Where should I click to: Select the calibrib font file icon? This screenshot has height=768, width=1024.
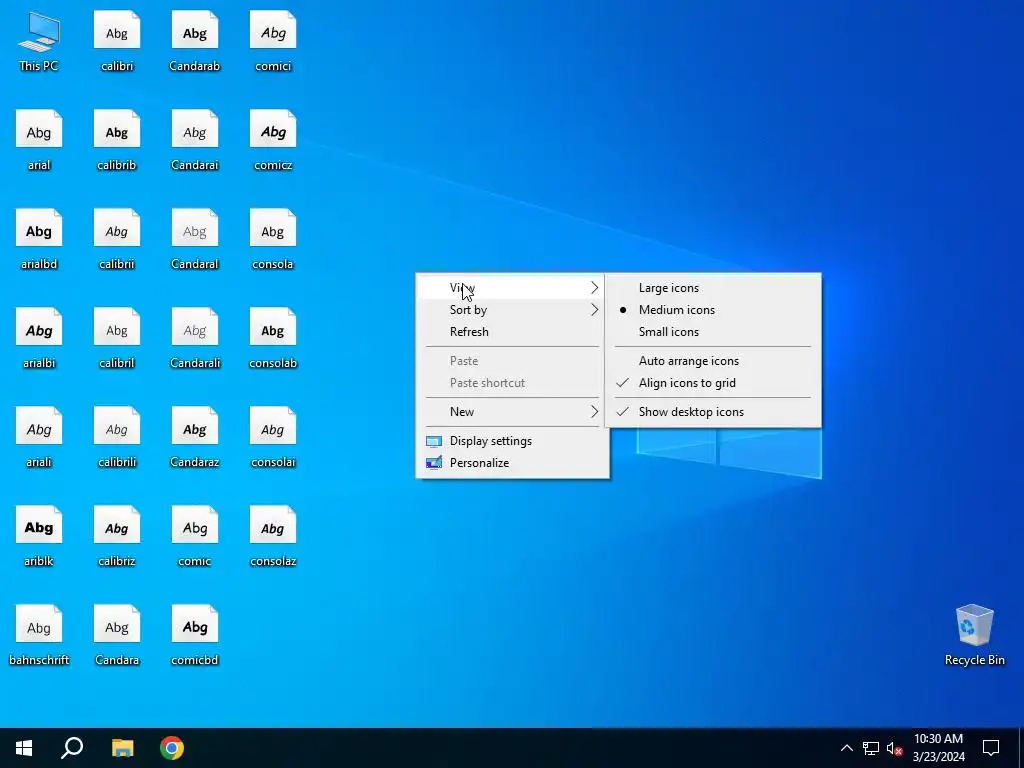tap(117, 140)
